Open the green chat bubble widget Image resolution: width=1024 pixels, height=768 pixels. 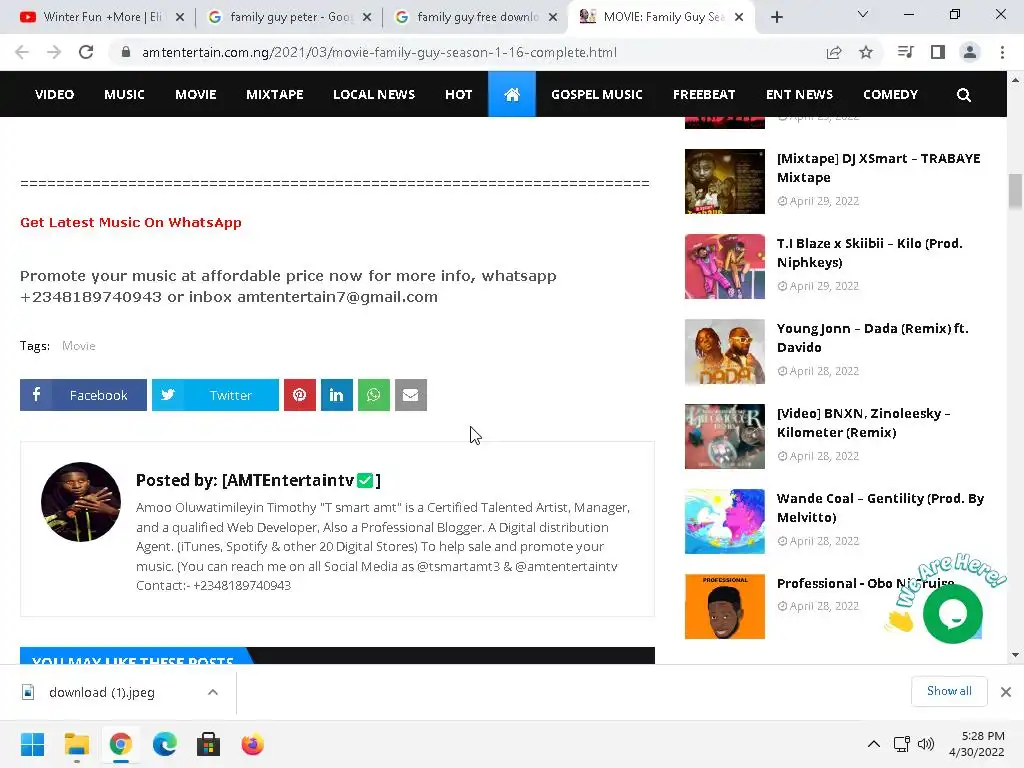click(952, 614)
